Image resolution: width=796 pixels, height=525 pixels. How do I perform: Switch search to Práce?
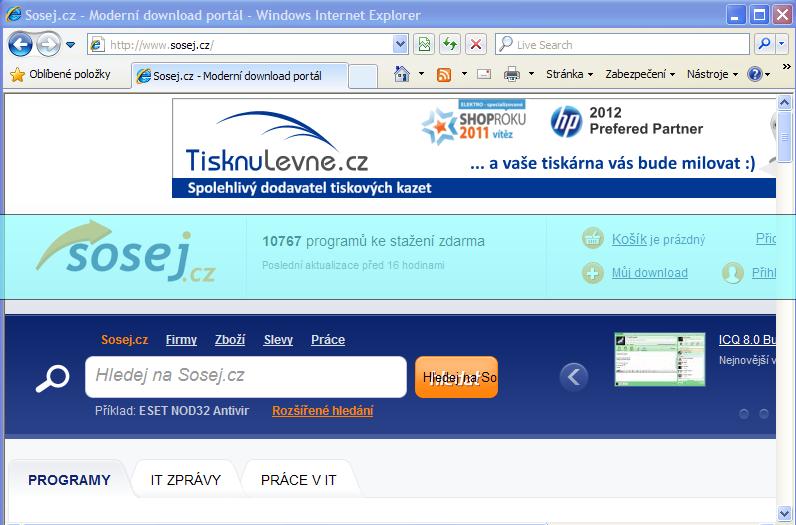(328, 340)
